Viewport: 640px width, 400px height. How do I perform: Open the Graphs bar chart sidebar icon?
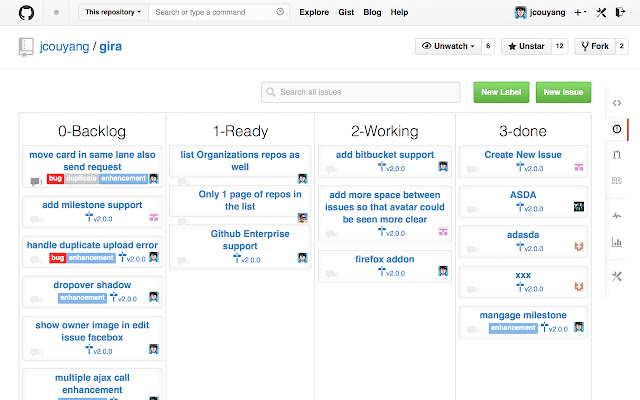(617, 242)
